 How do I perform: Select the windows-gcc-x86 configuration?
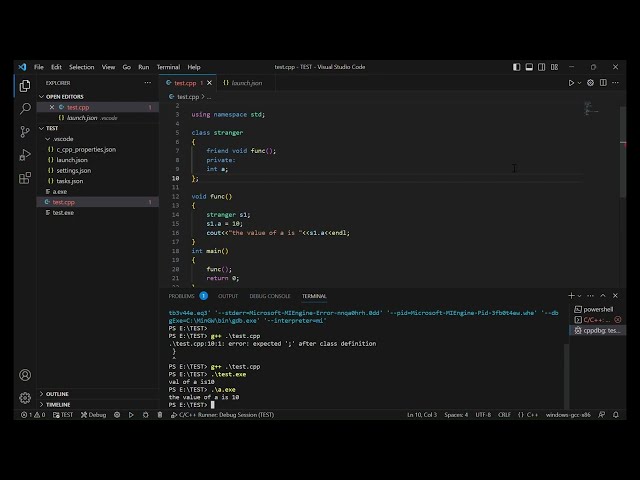[568, 415]
